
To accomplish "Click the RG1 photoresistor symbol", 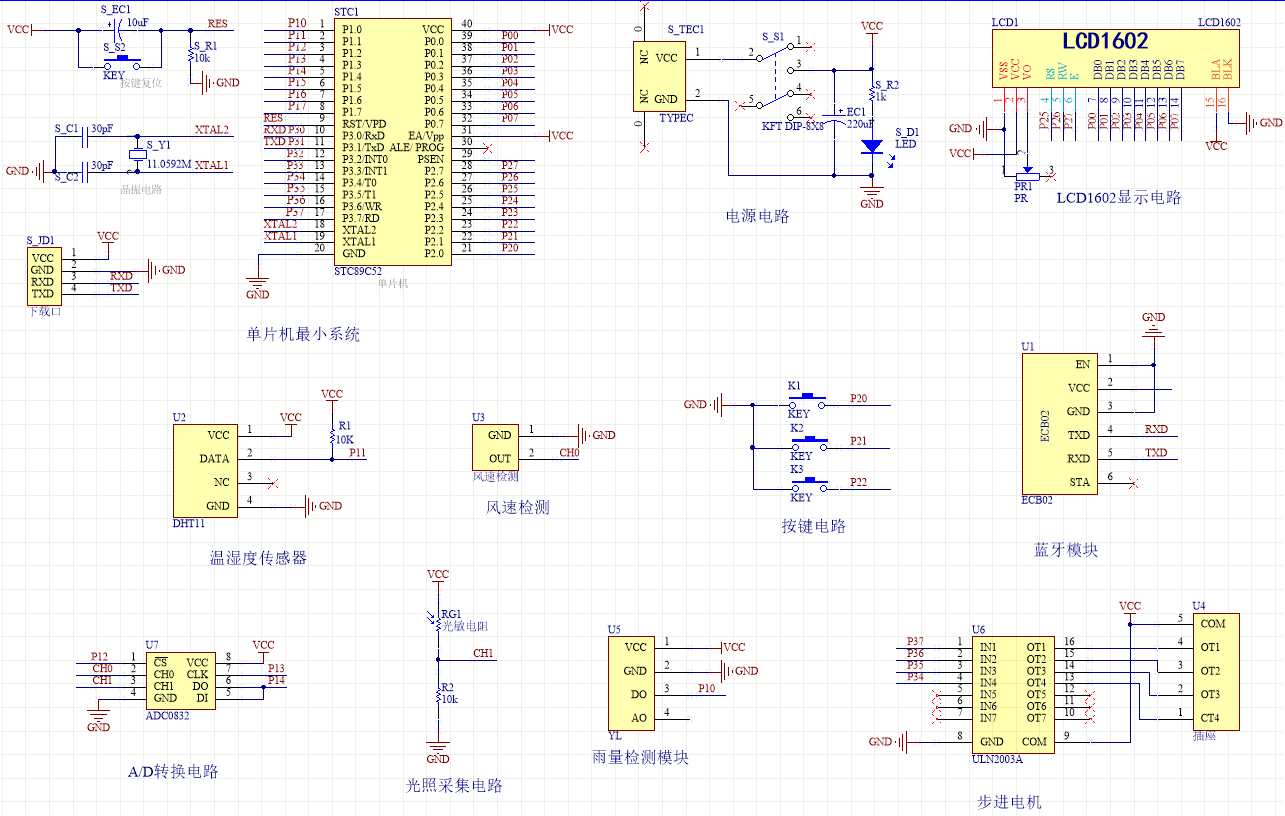I will tap(437, 622).
